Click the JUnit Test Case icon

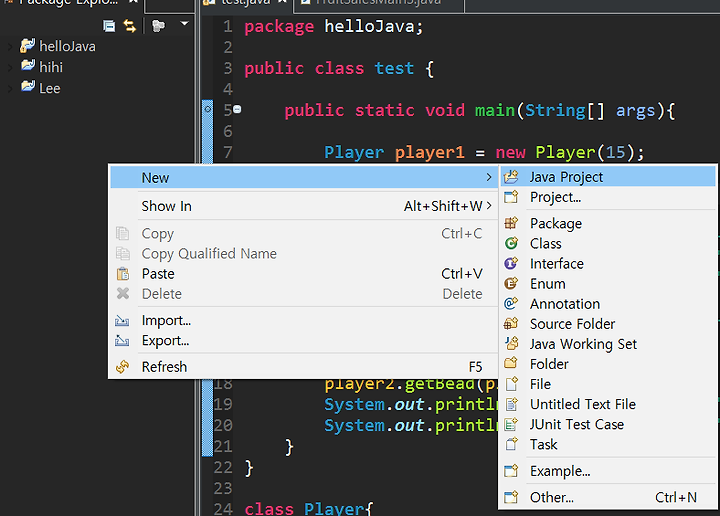coord(511,424)
